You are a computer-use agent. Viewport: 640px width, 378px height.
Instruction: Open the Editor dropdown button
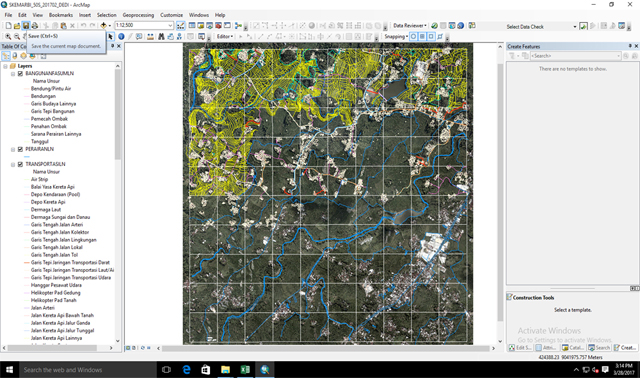[225, 36]
